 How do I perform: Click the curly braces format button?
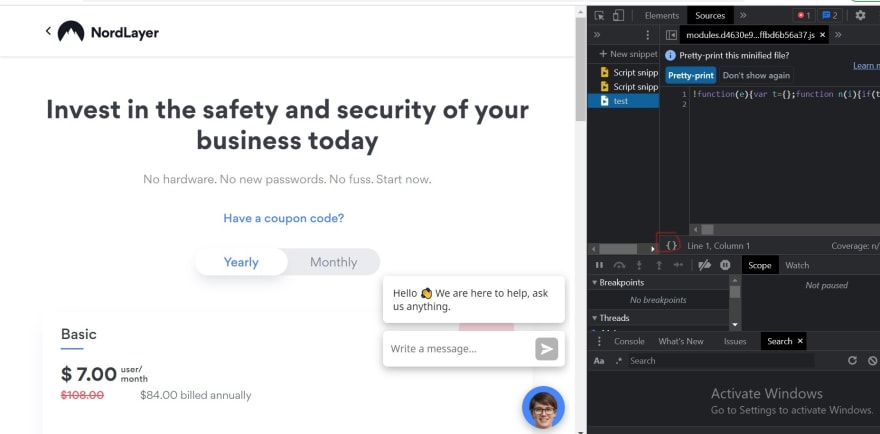[x=671, y=245]
